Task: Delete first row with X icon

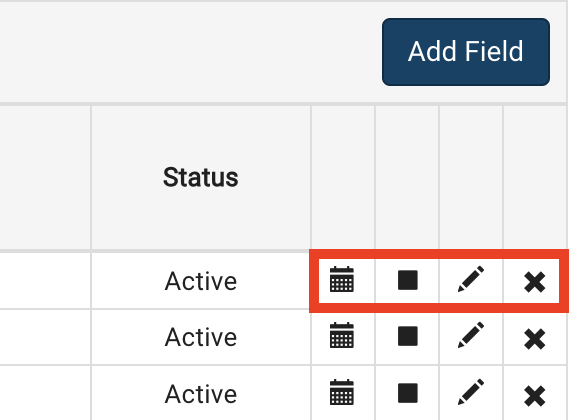Action: click(x=534, y=282)
